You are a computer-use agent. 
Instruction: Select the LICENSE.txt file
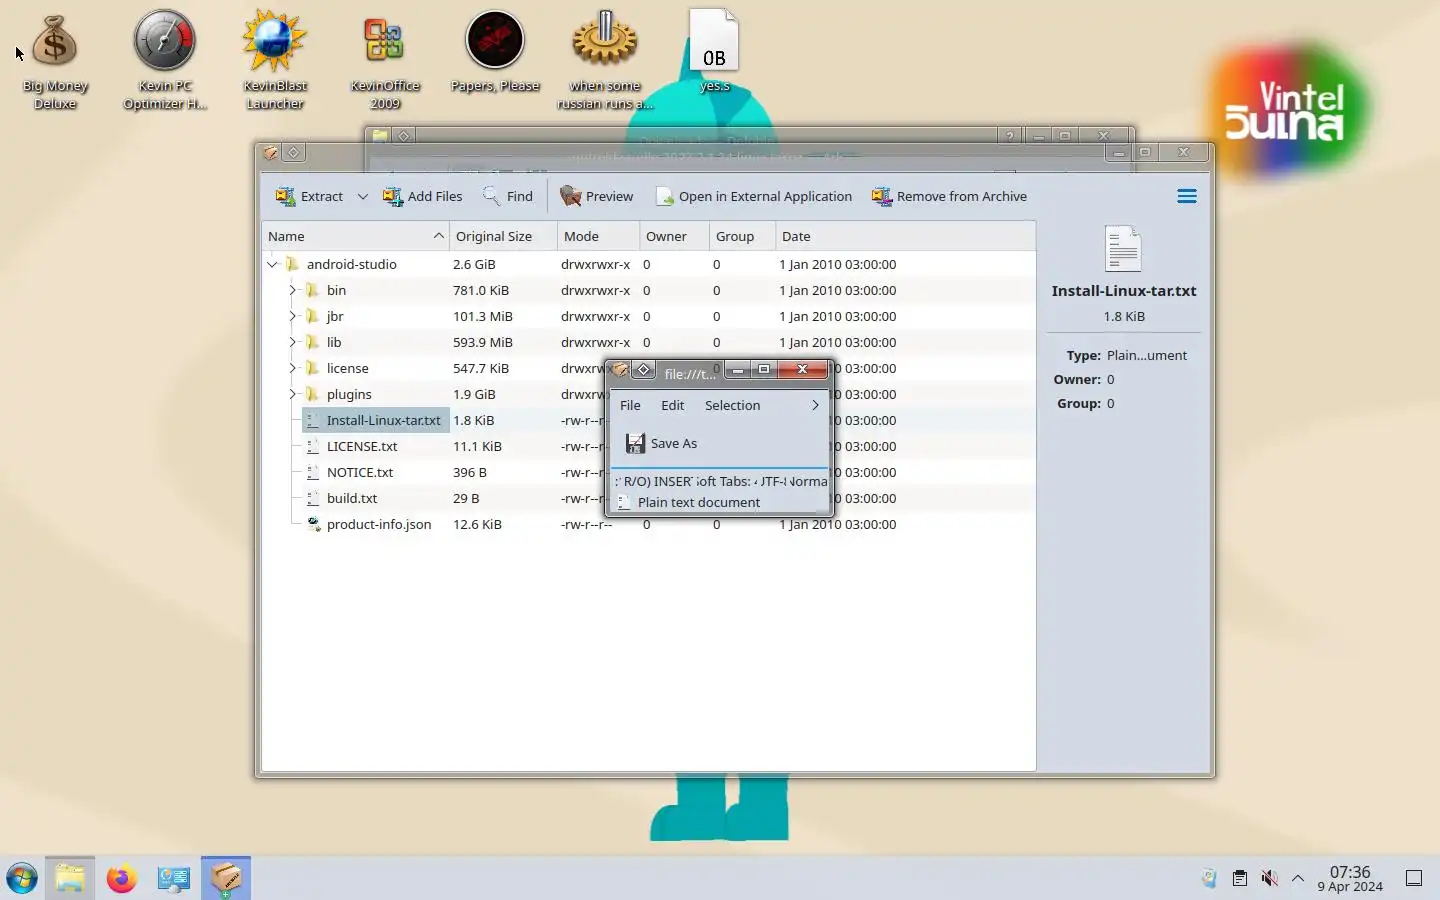point(362,446)
